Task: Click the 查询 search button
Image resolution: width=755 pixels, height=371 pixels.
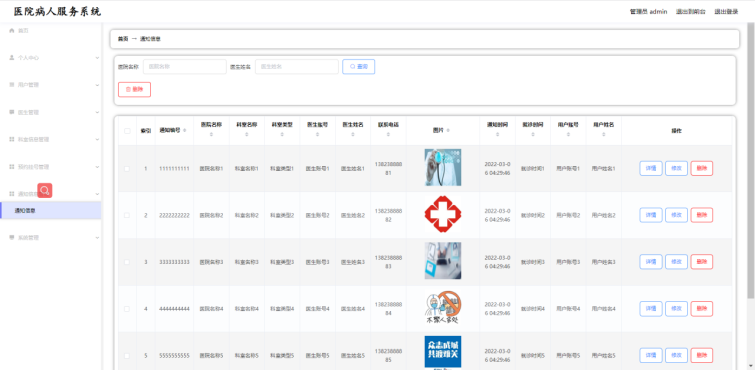Action: pos(359,67)
